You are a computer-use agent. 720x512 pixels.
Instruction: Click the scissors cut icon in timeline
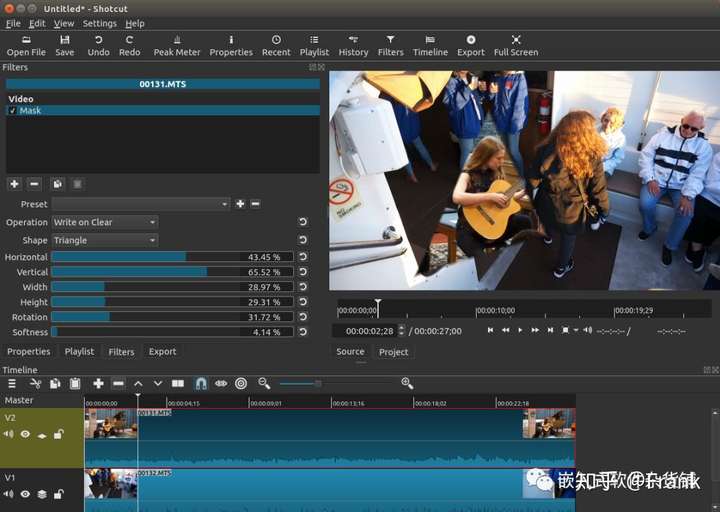[x=35, y=383]
